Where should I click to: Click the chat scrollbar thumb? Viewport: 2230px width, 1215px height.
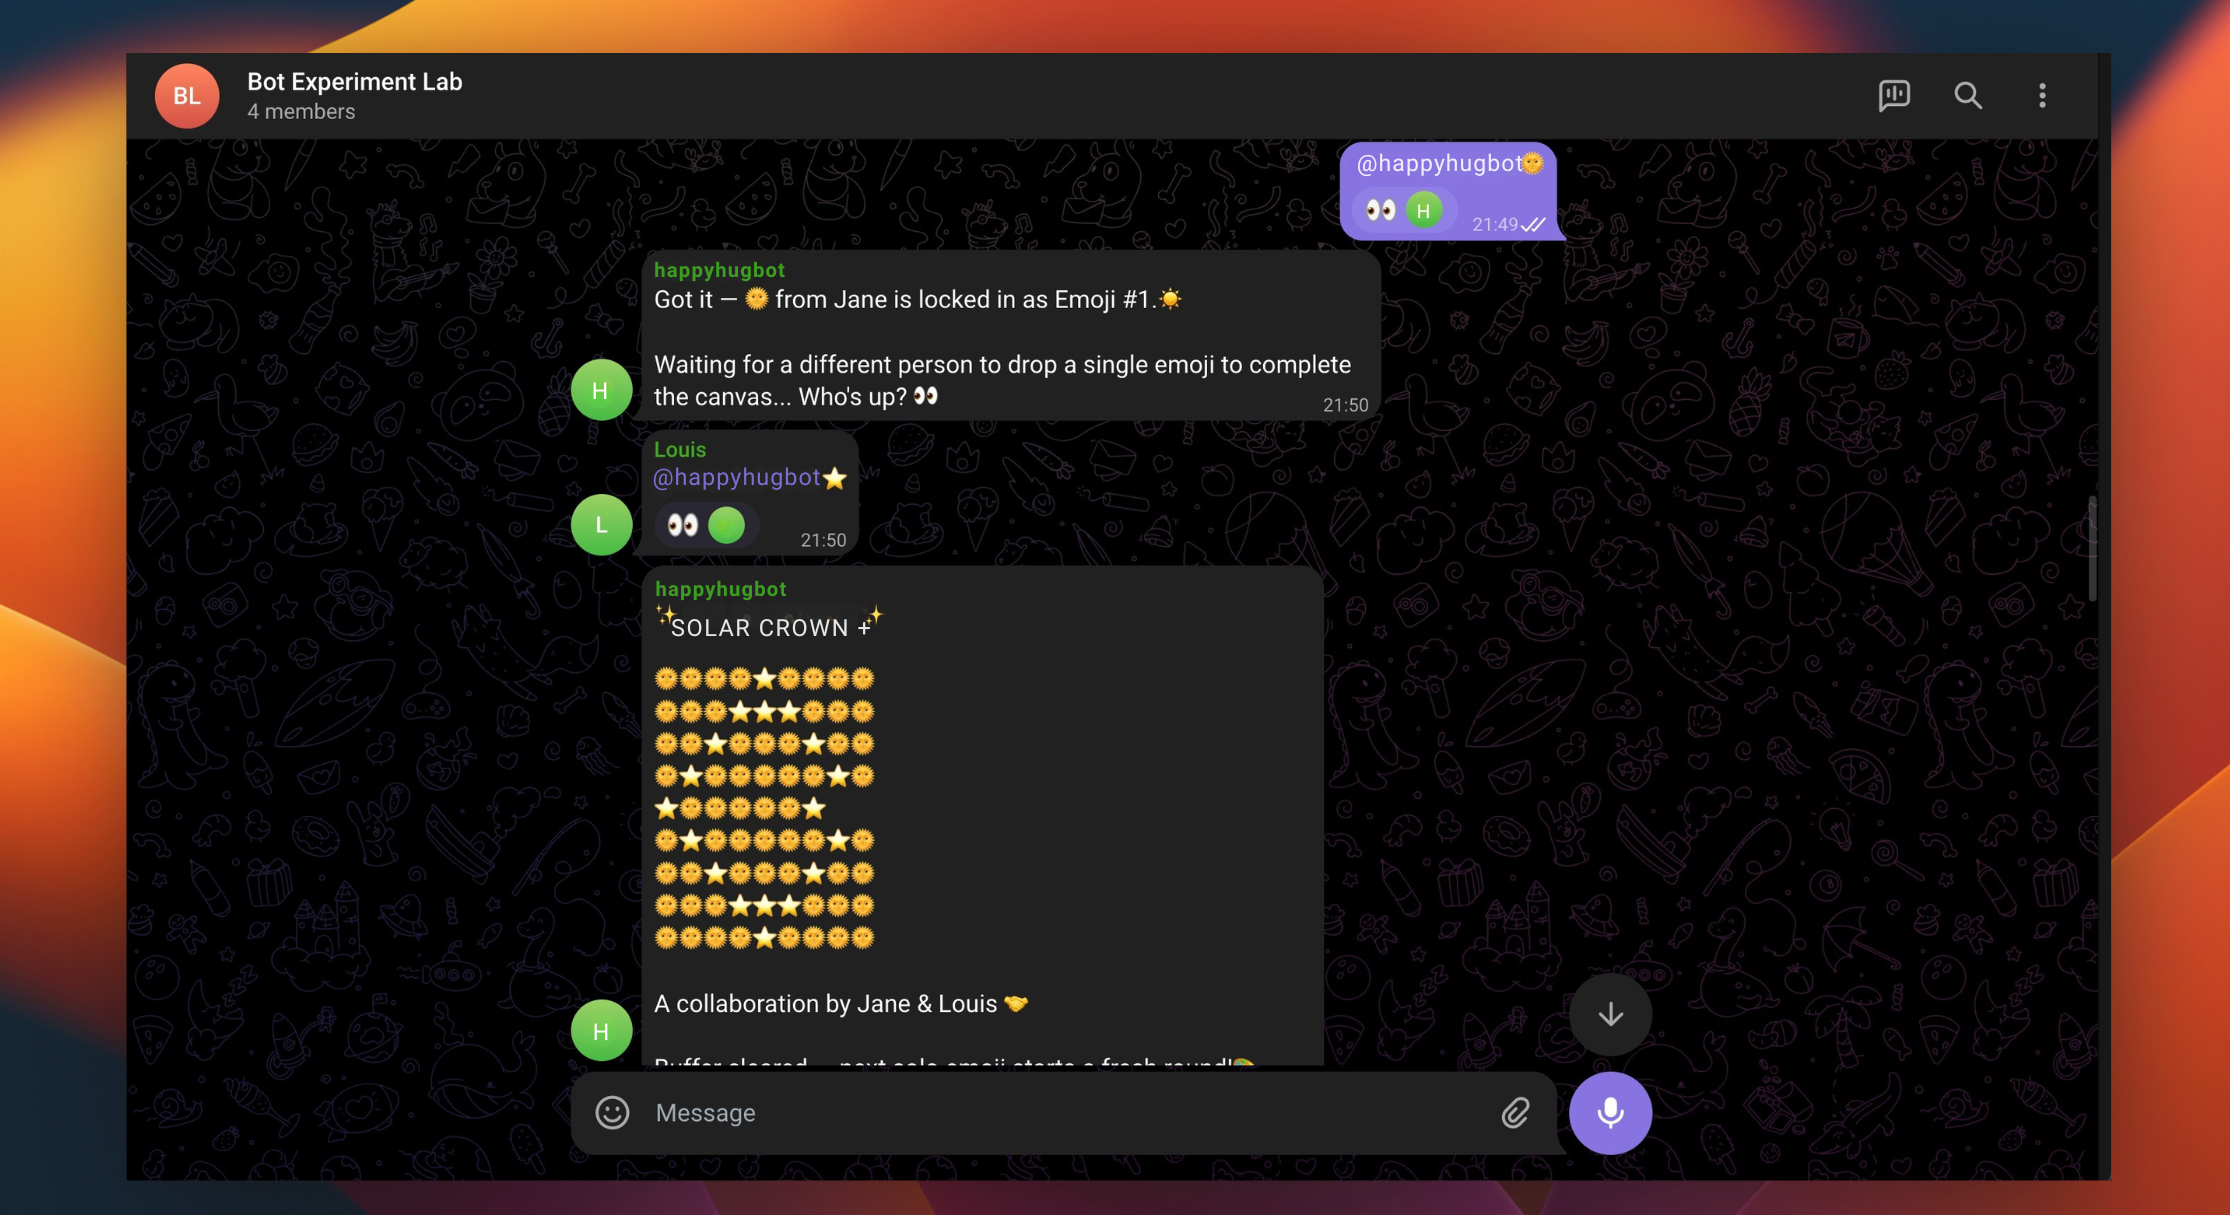click(x=2092, y=548)
